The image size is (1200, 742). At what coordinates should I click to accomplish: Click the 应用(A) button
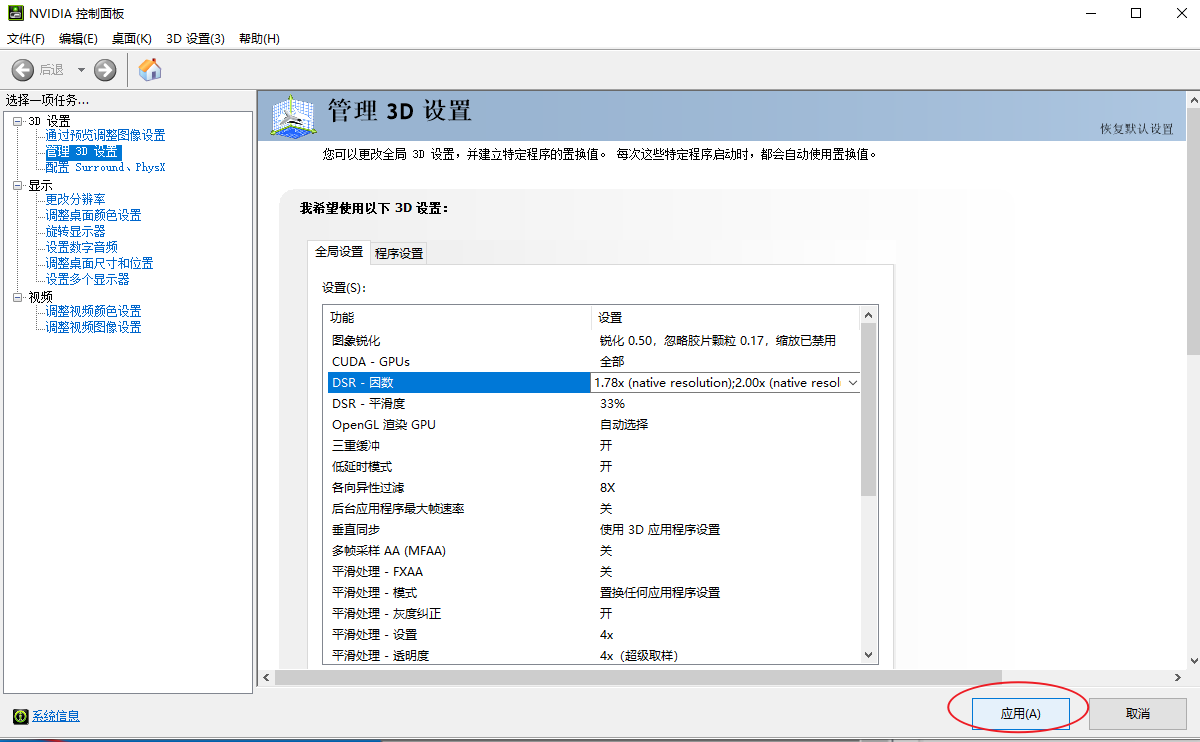(x=1020, y=712)
